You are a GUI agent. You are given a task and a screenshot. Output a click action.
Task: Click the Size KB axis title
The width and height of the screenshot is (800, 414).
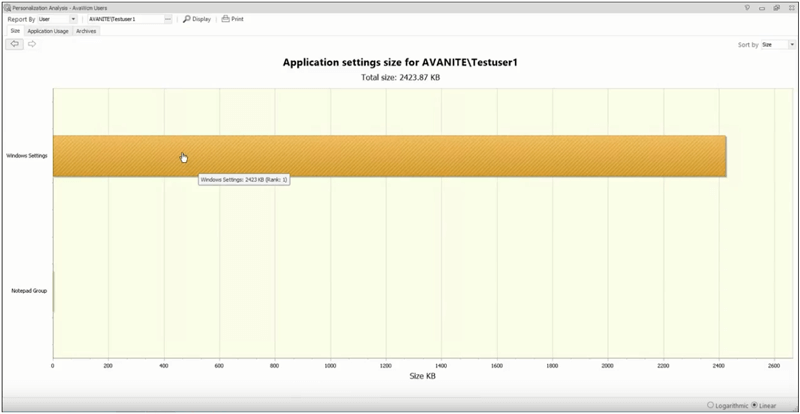pyautogui.click(x=422, y=376)
